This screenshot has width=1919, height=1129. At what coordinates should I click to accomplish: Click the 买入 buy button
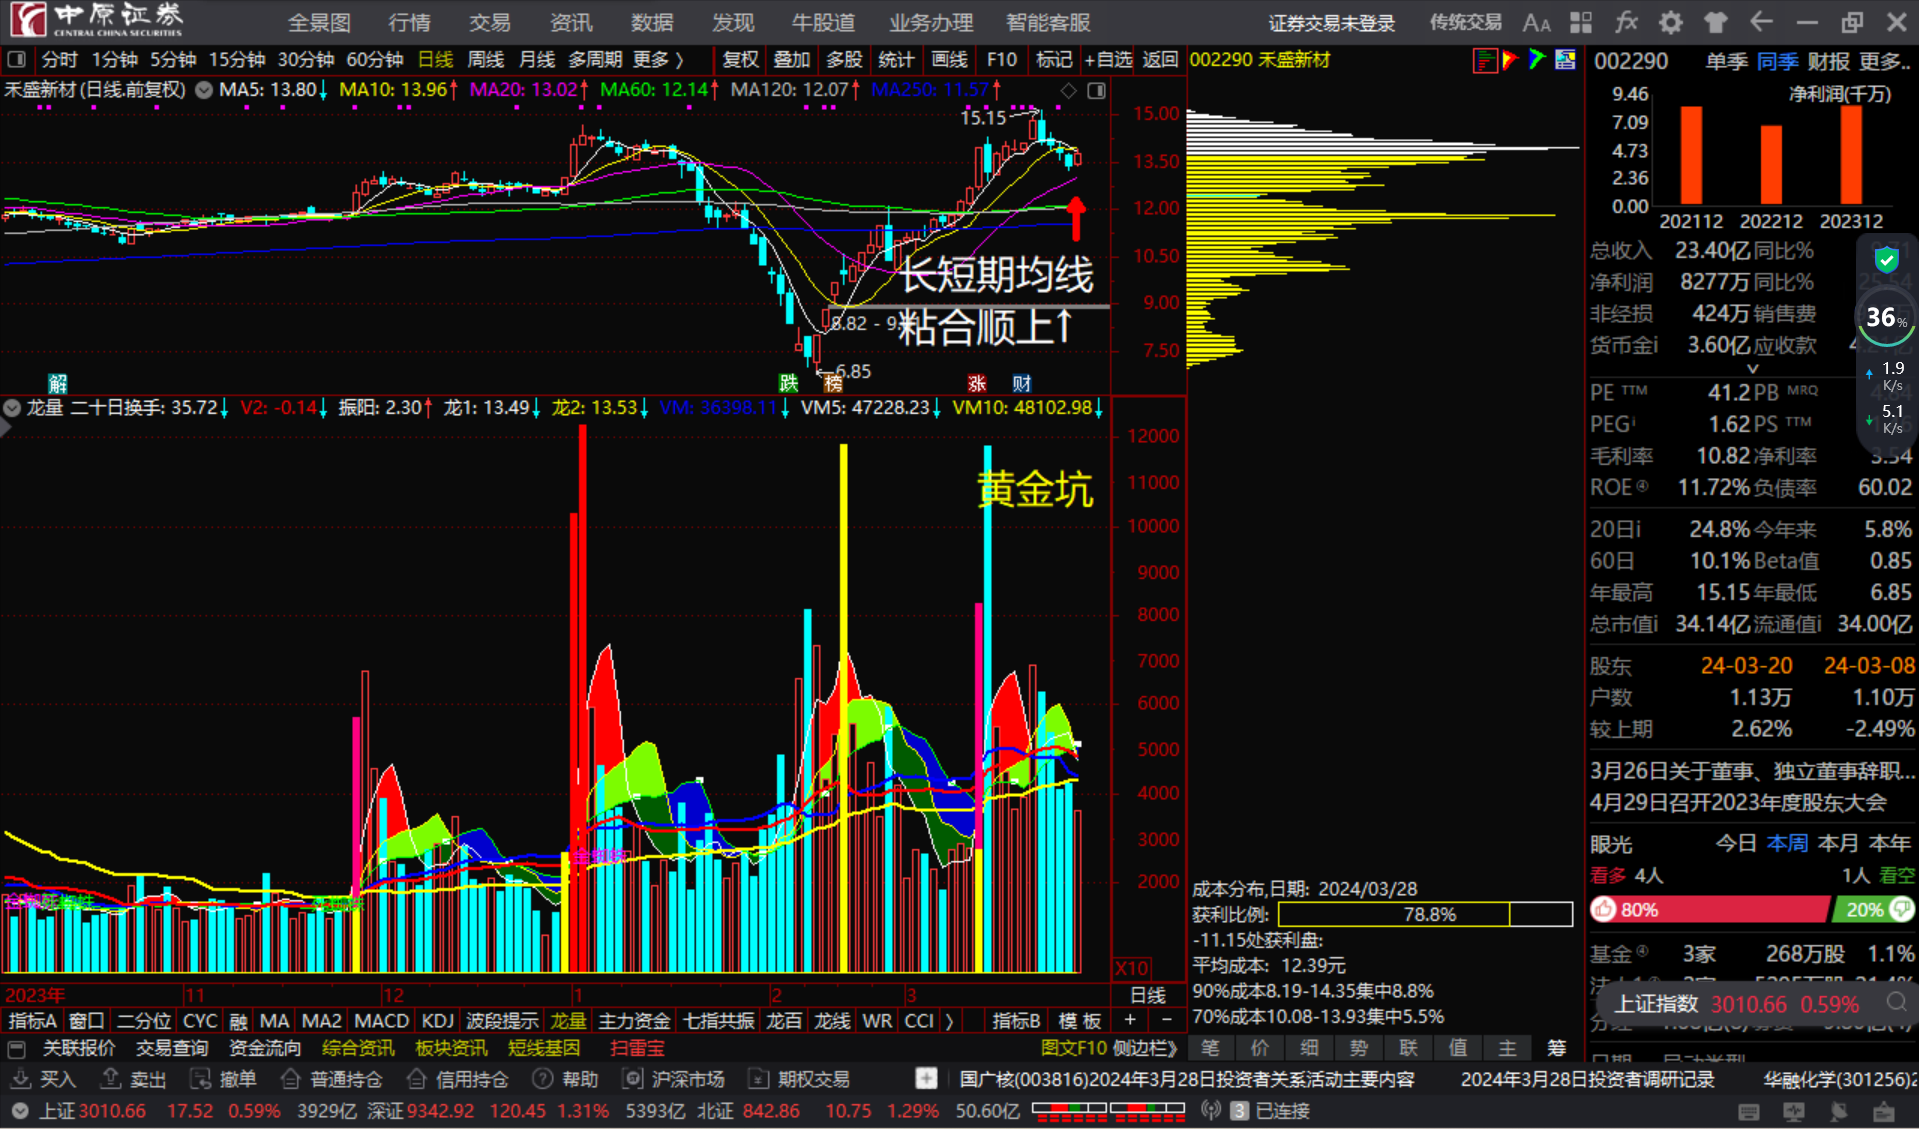44,1080
